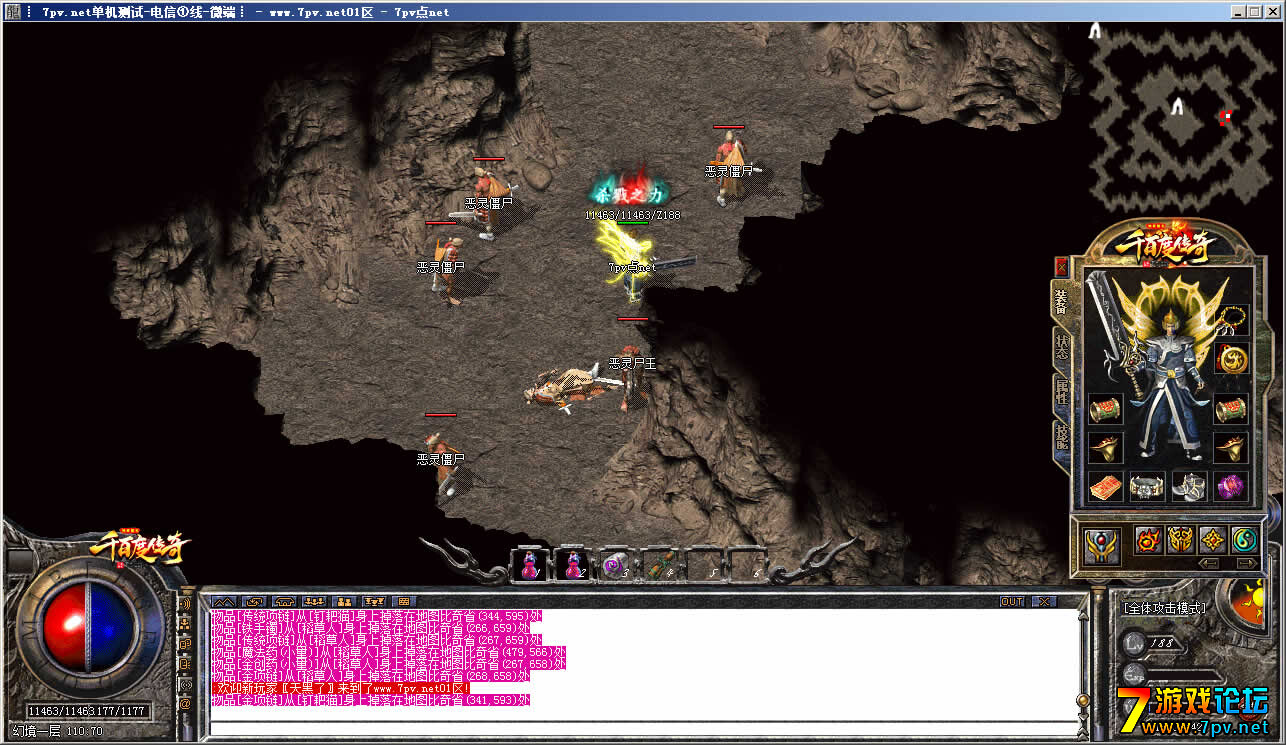
Task: Click the winged emblem icon below equipment
Action: coord(1102,546)
